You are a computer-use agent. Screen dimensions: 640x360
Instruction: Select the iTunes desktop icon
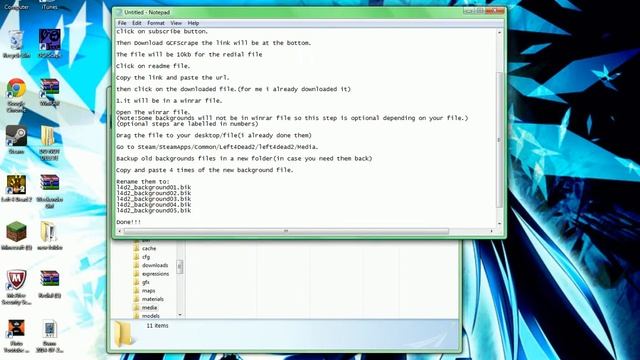pos(49,5)
